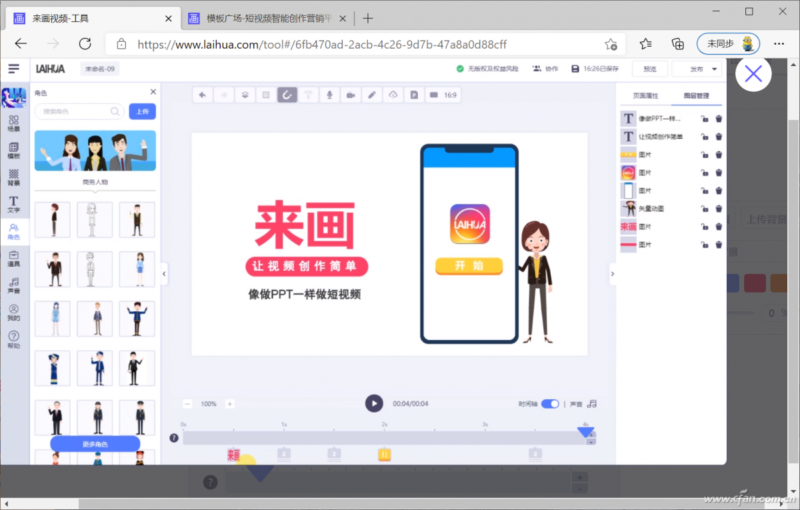Viewport: 800px width, 510px height.
Task: Click the grid square toolbar icon
Action: click(266, 95)
